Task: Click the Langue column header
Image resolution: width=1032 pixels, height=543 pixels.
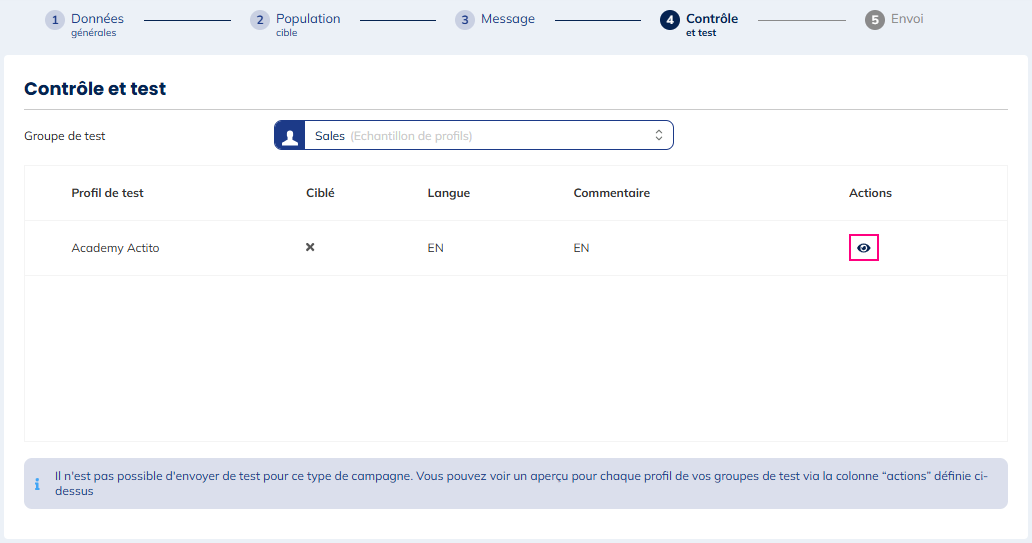Action: [448, 193]
